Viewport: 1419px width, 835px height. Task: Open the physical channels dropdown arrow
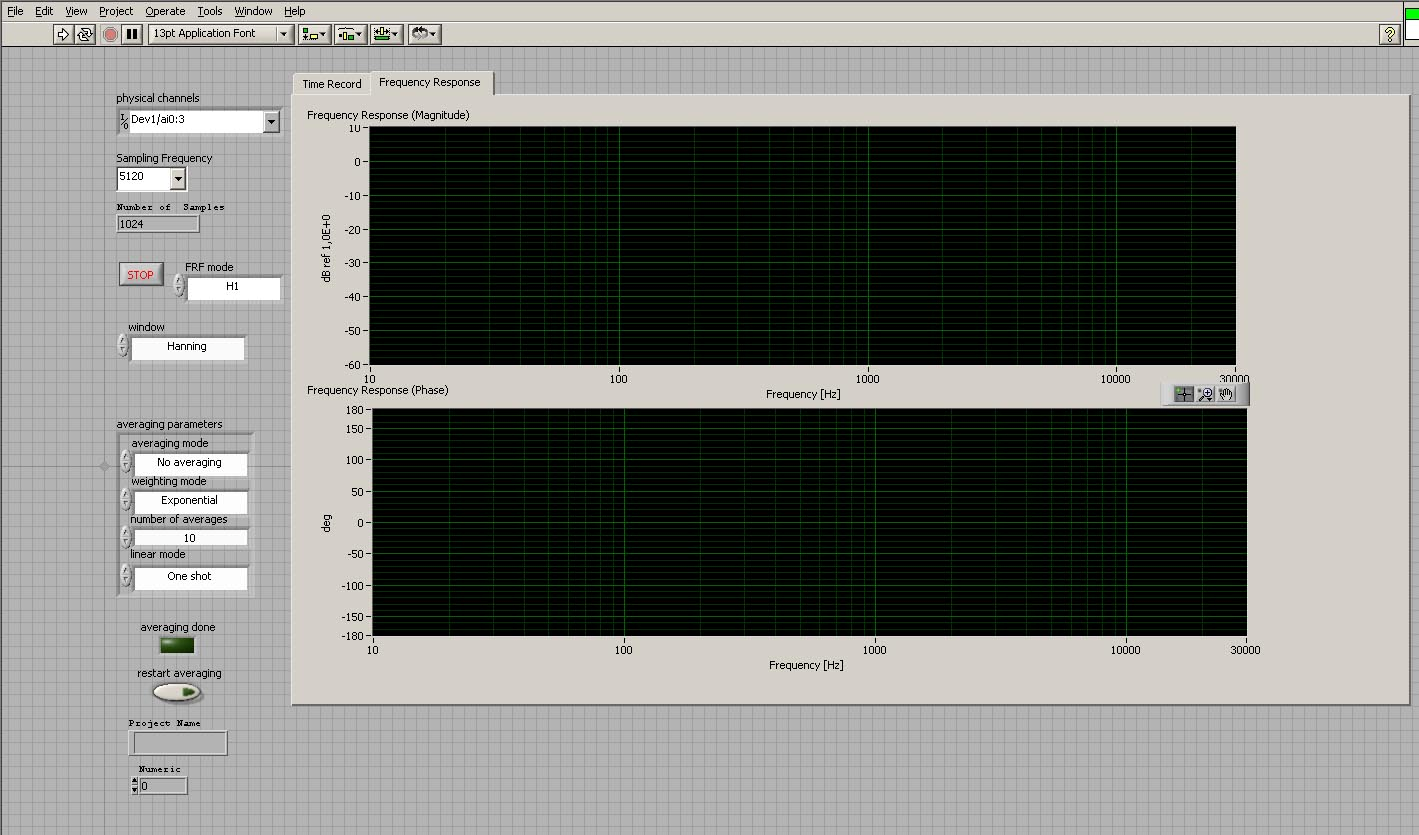click(x=272, y=122)
